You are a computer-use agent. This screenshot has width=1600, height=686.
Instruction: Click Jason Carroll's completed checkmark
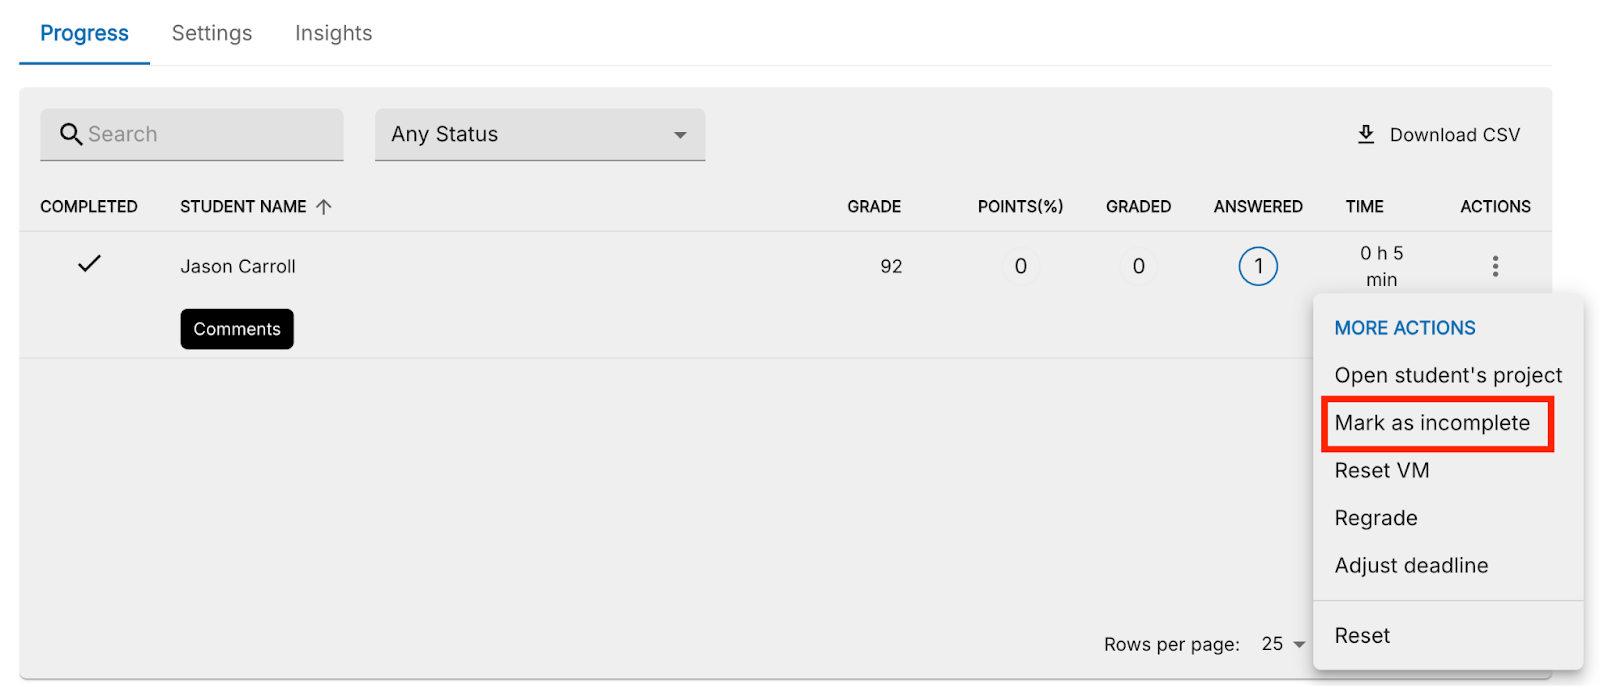click(x=90, y=264)
